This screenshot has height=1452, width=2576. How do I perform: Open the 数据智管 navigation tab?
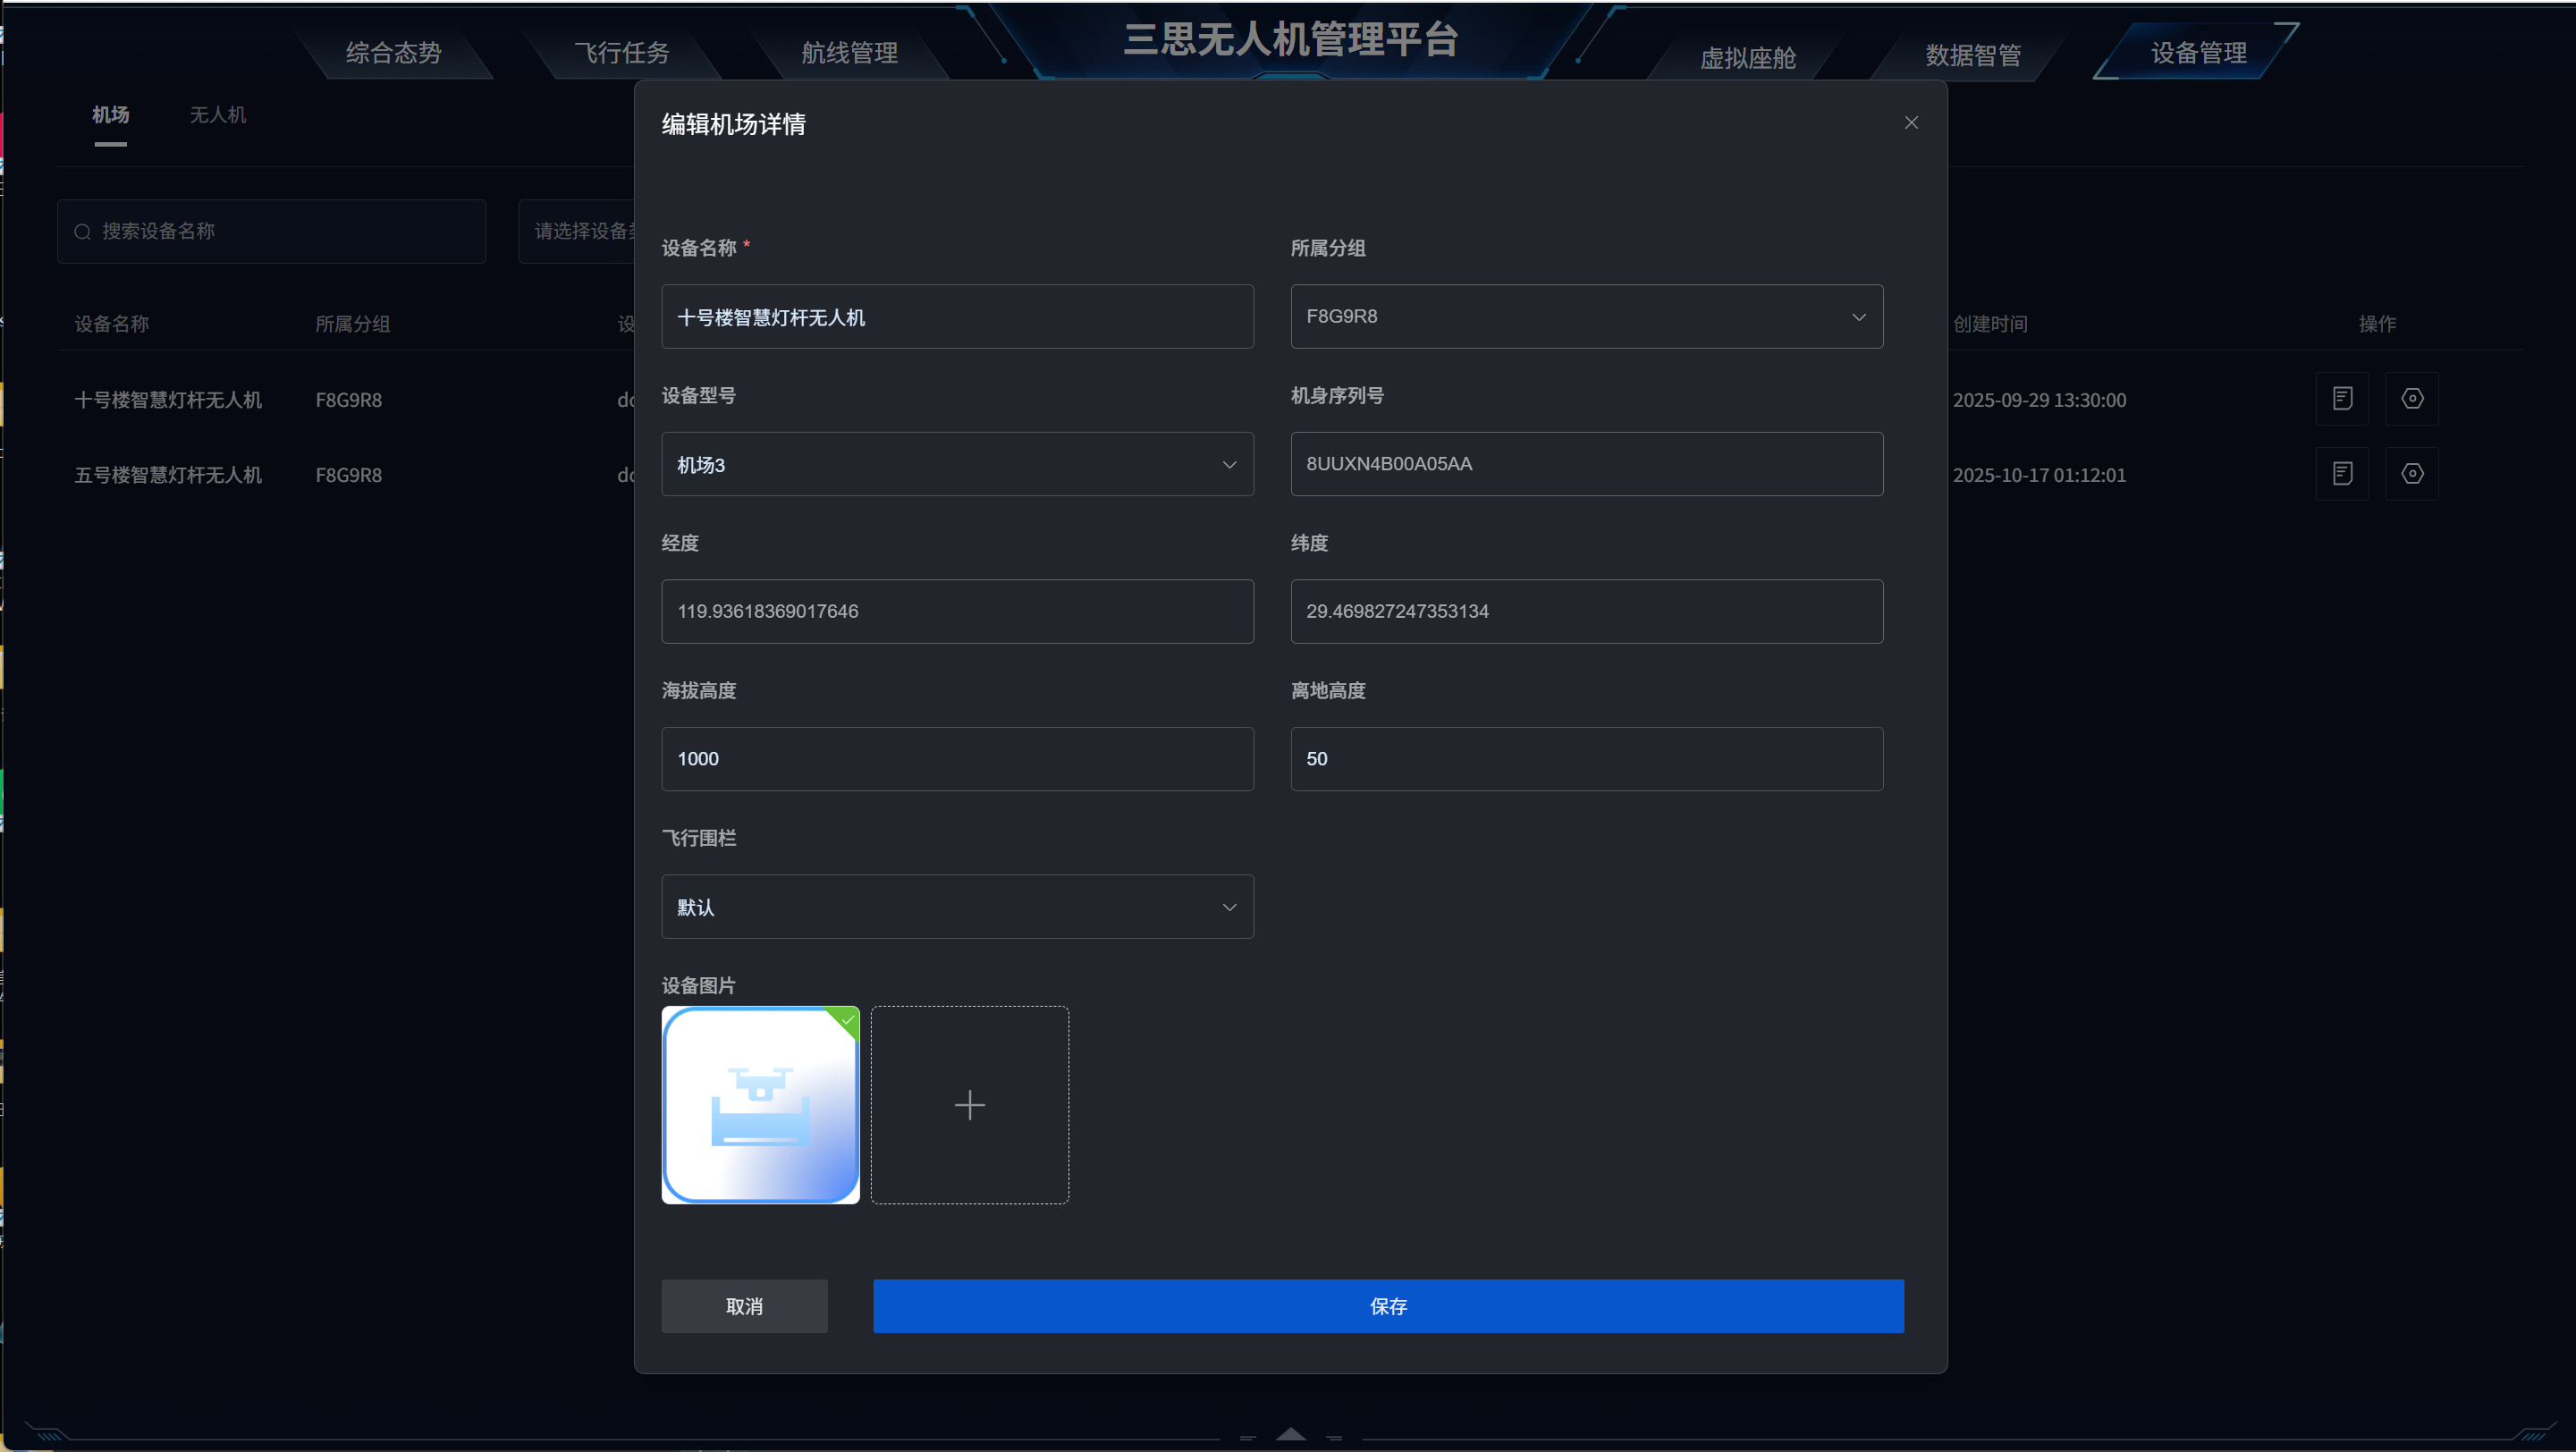point(1972,56)
